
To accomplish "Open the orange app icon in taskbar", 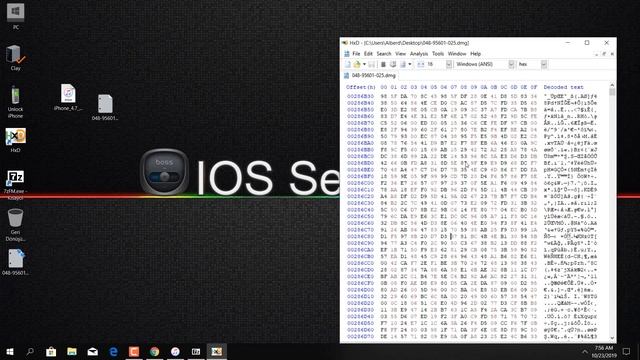I will [134, 351].
